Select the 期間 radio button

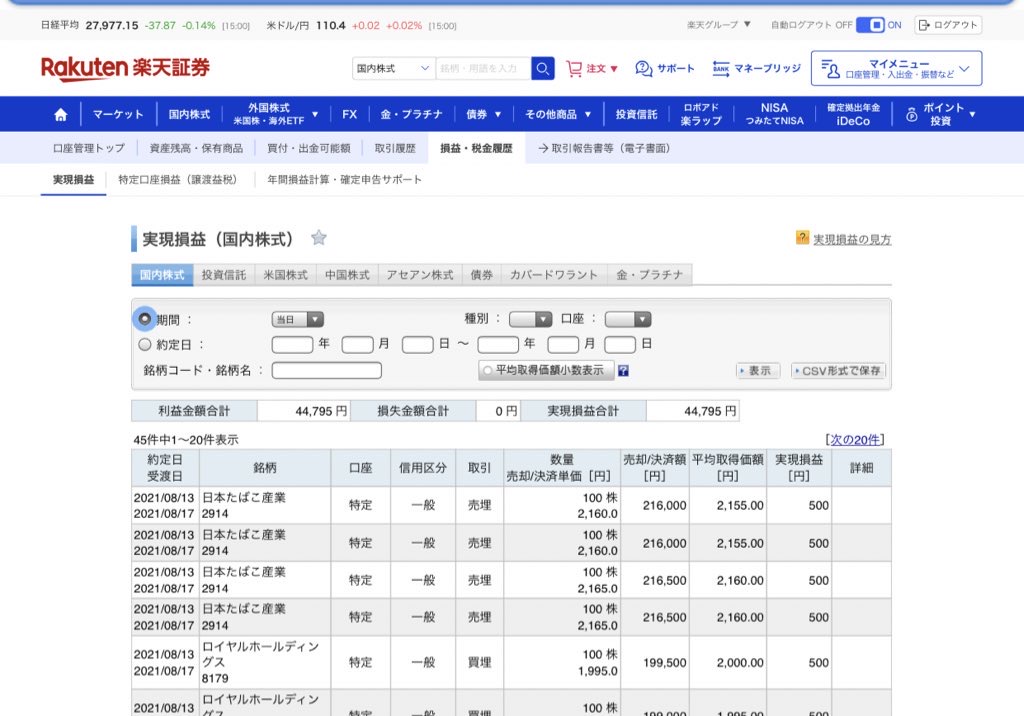coord(145,319)
